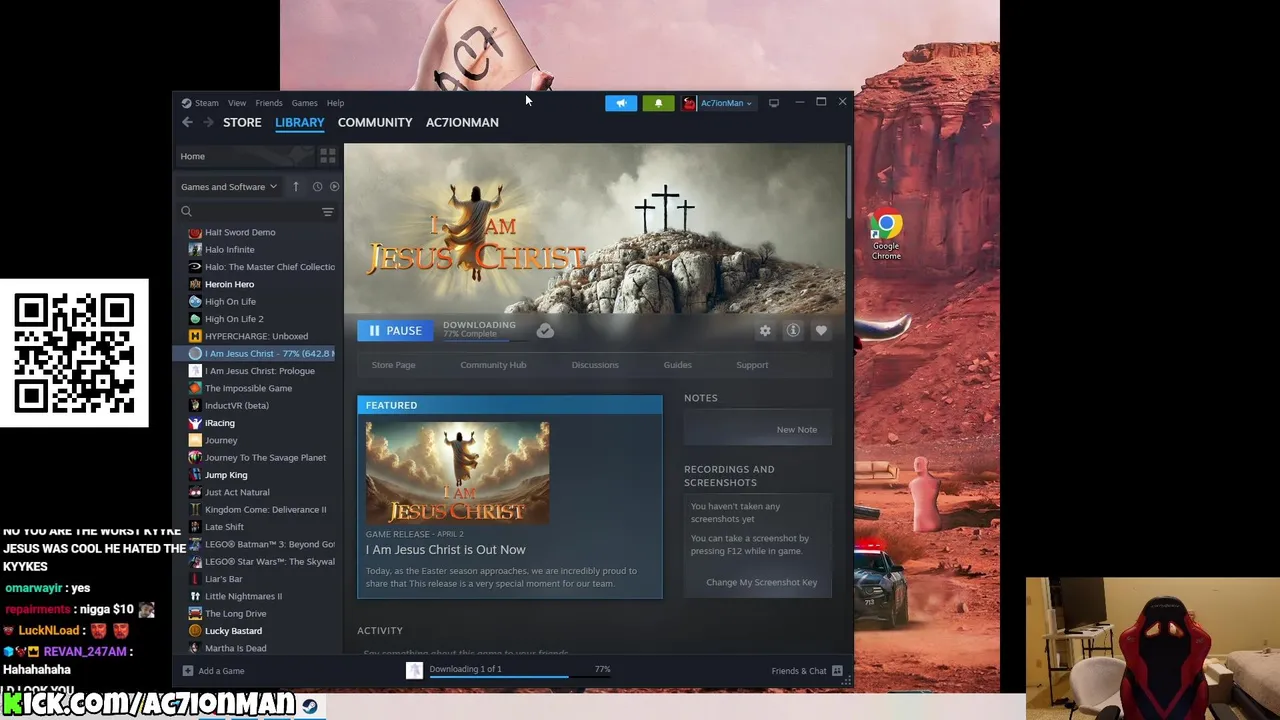Screen dimensions: 1280x720
Task: Select 'The Impossible Game' in the list
Action: 248,388
